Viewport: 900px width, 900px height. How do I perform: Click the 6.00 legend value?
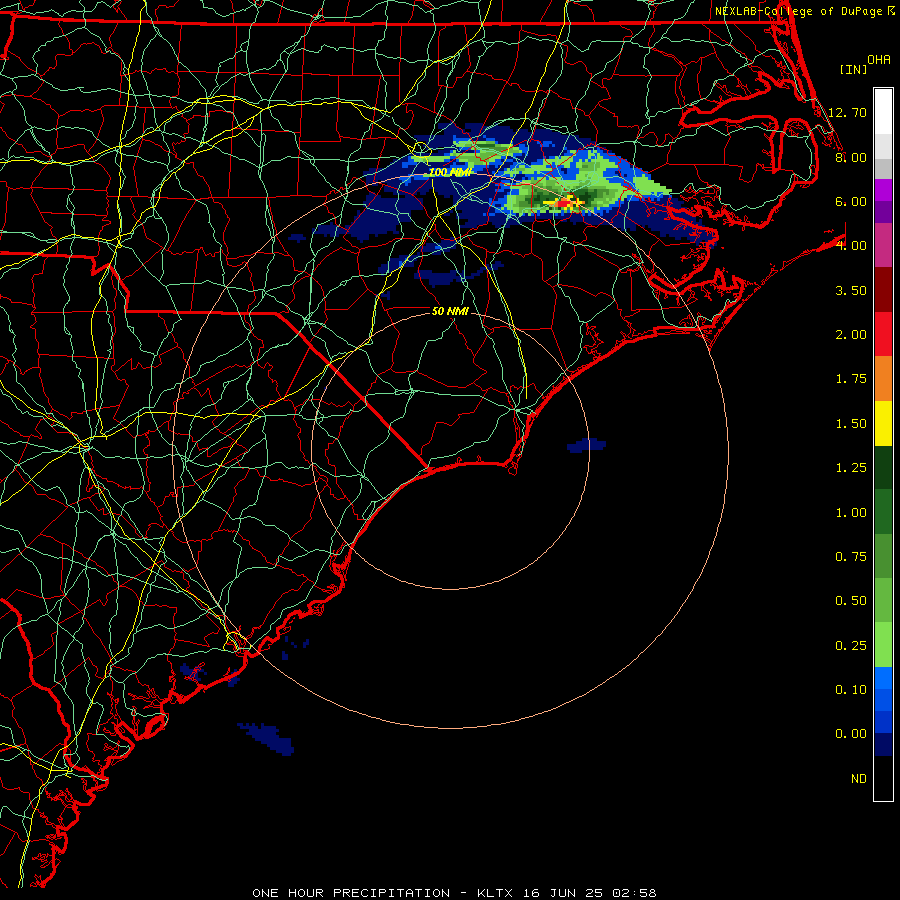(x=851, y=201)
